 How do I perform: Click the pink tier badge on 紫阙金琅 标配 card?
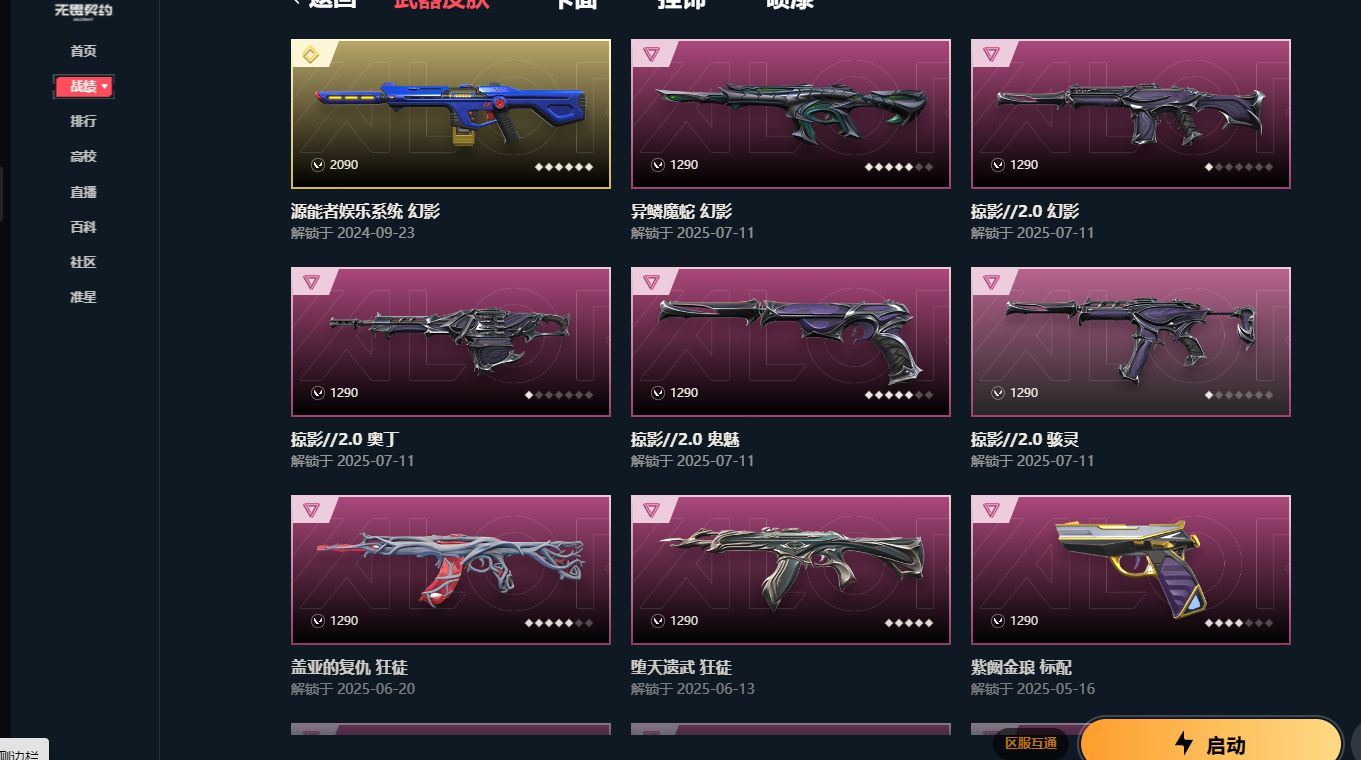(x=991, y=510)
